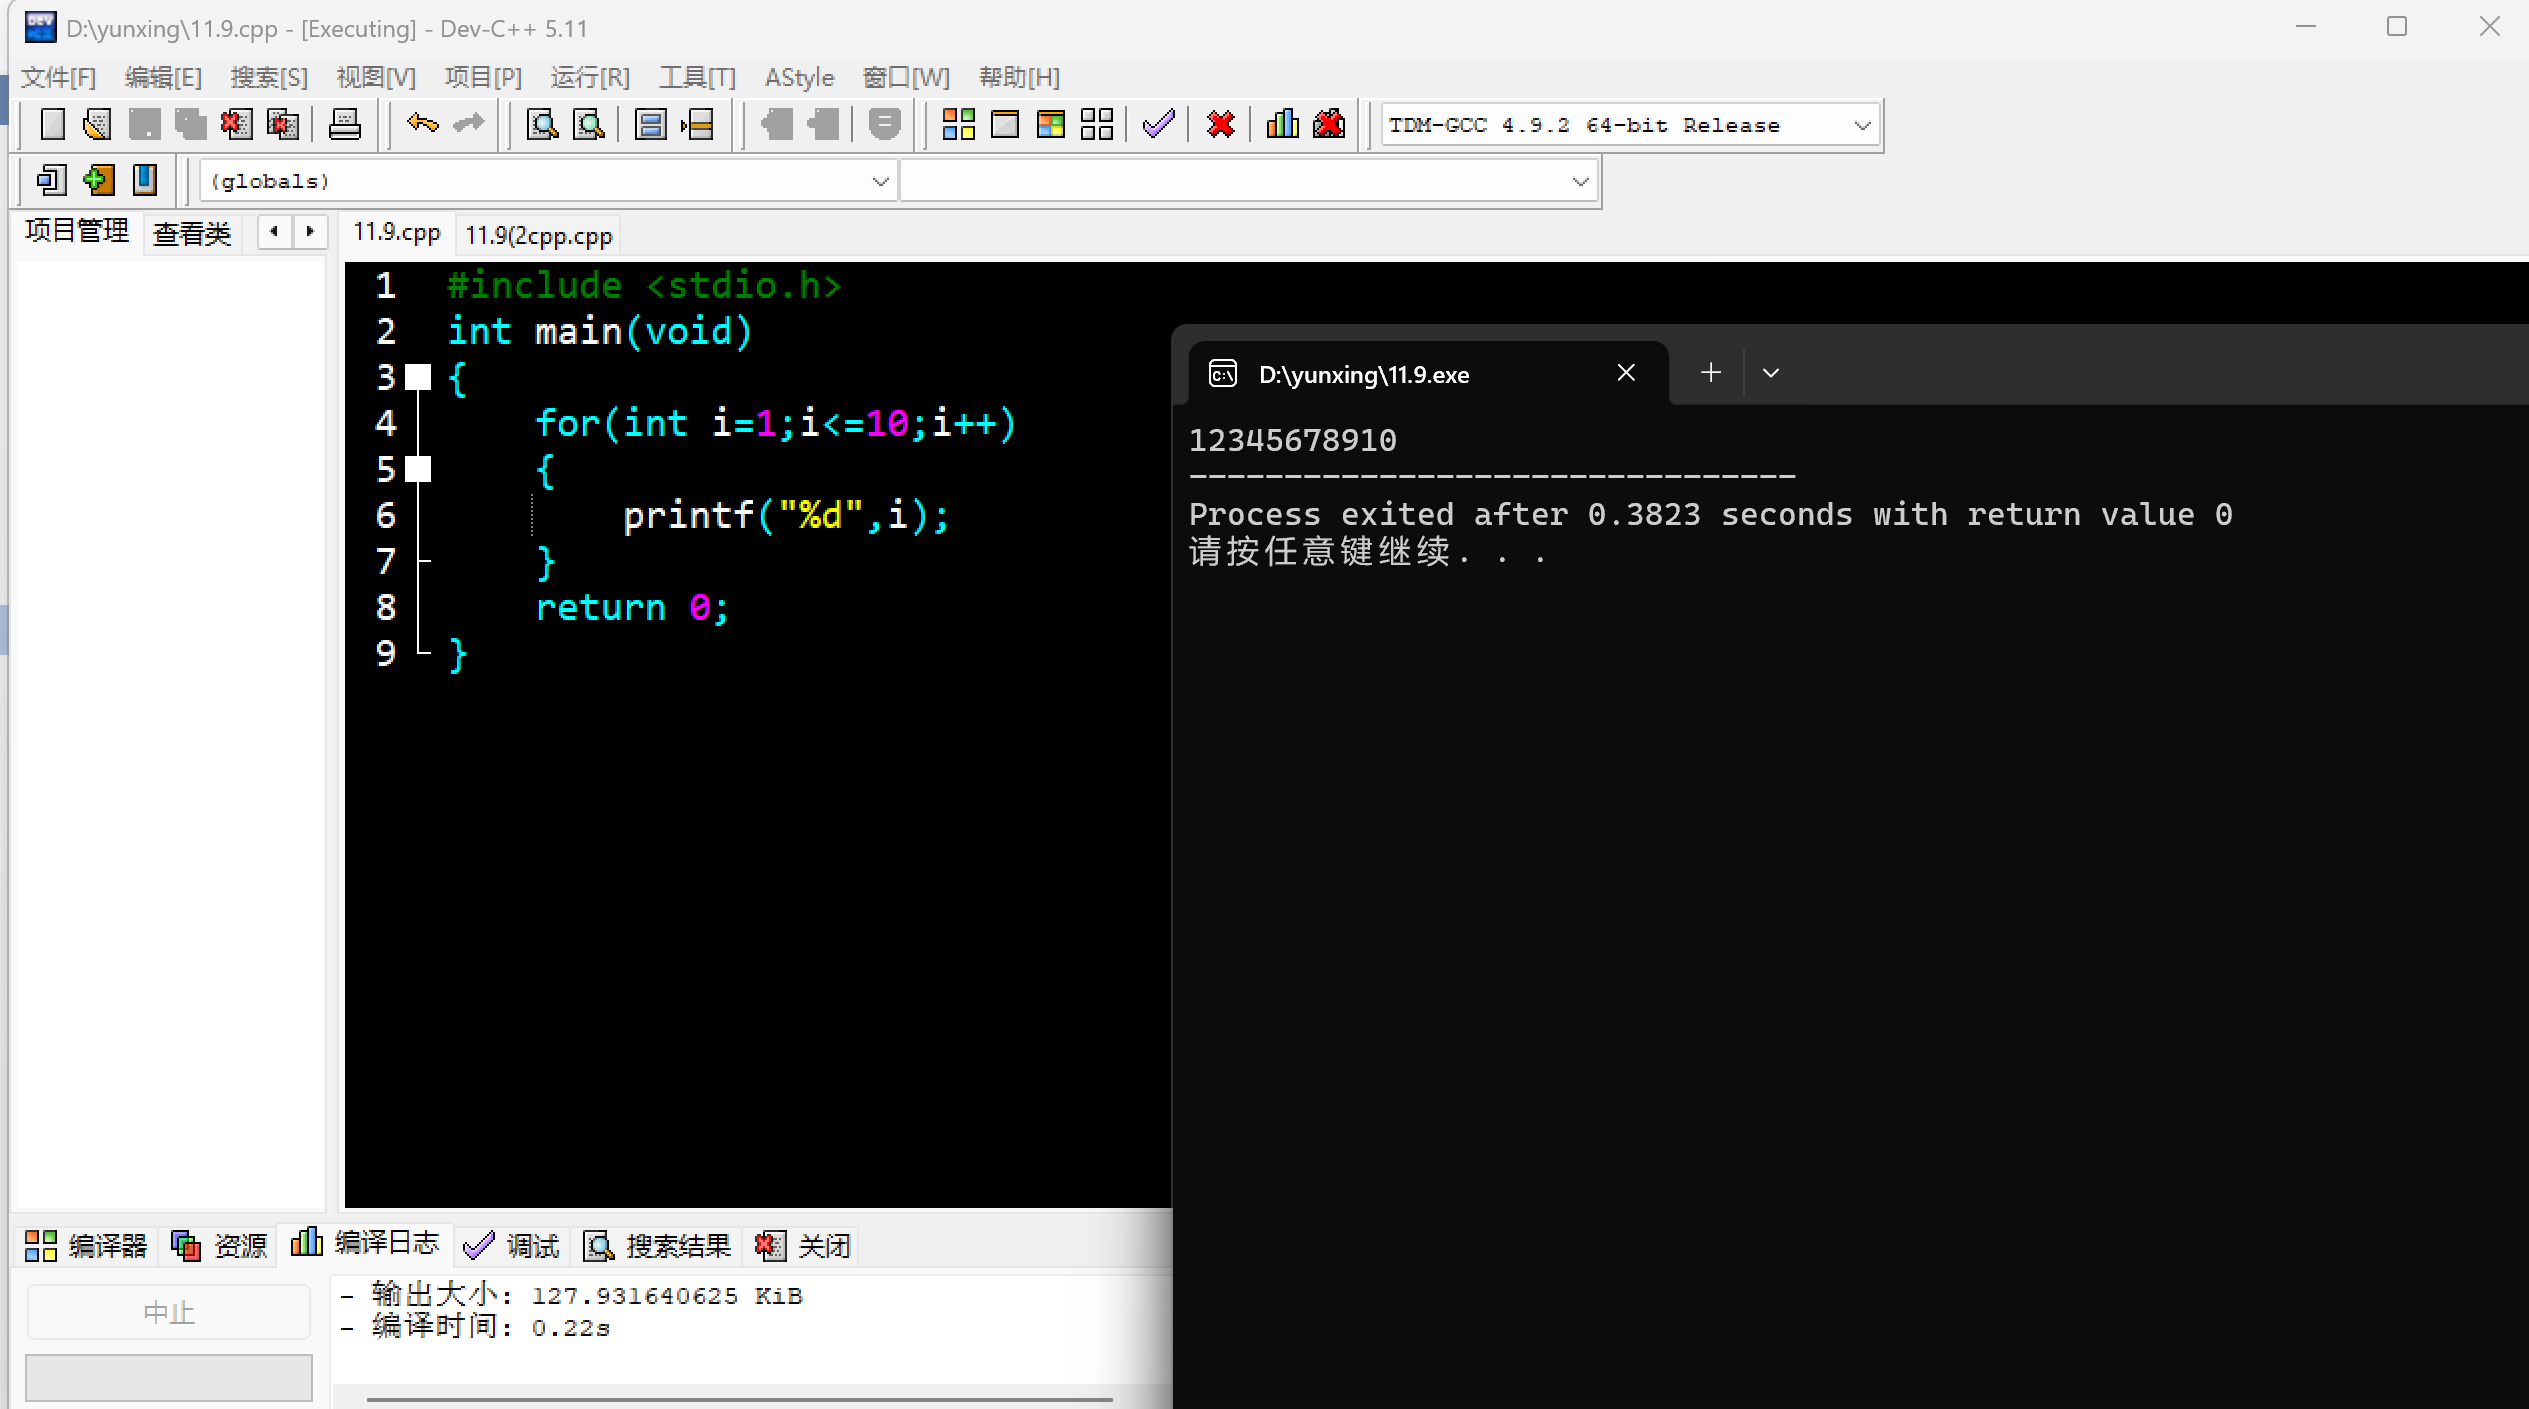Add a new terminal tab with plus button

tap(1710, 373)
